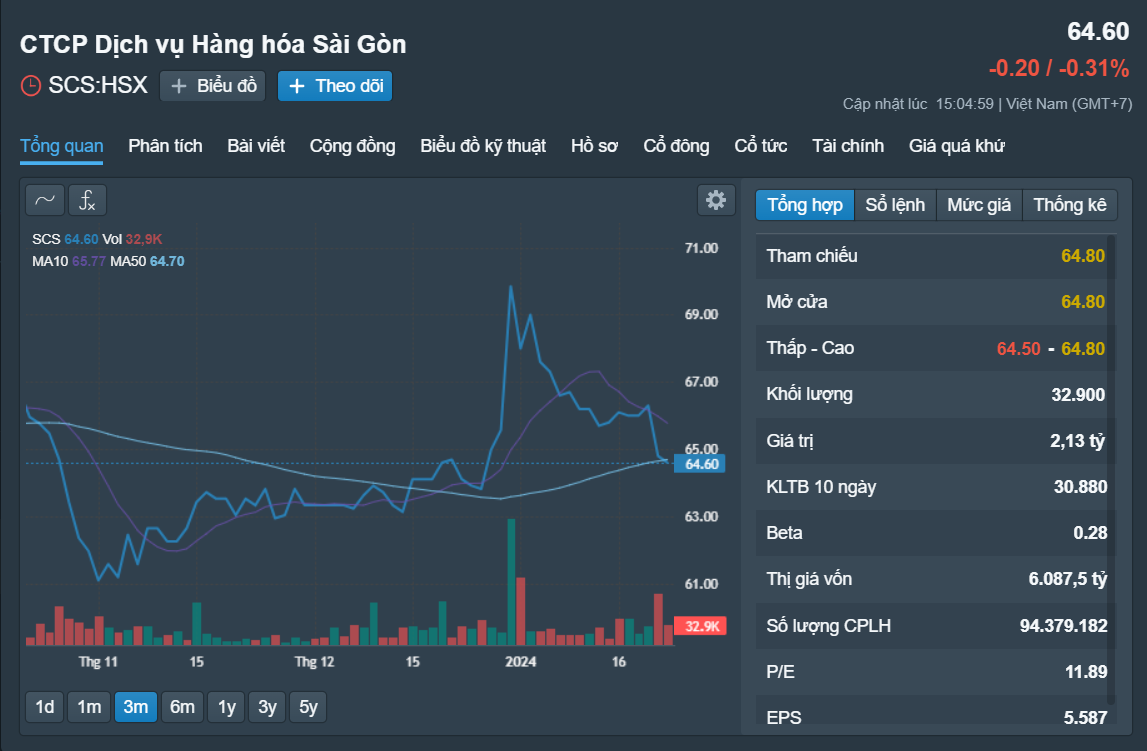Click the Thg 11 label on time axis
Image resolution: width=1147 pixels, height=751 pixels.
point(98,662)
